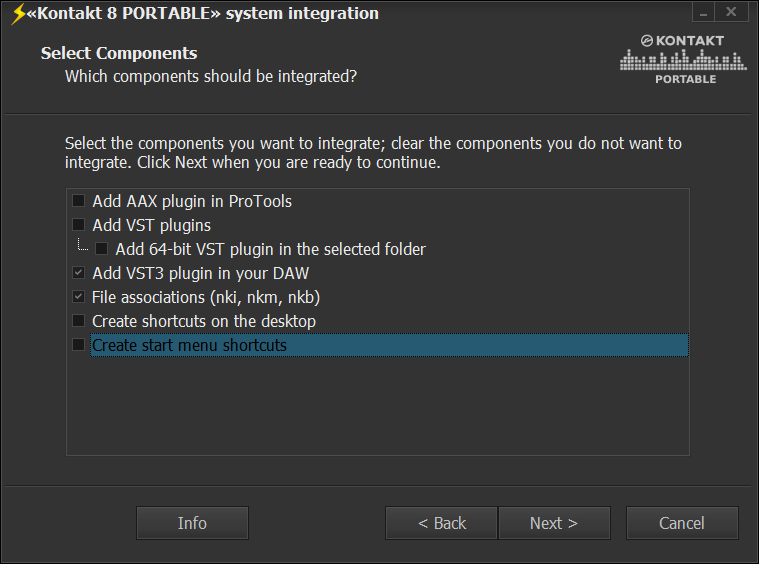Viewport: 759px width, 564px height.
Task: Minimize the system integration window
Action: [703, 12]
